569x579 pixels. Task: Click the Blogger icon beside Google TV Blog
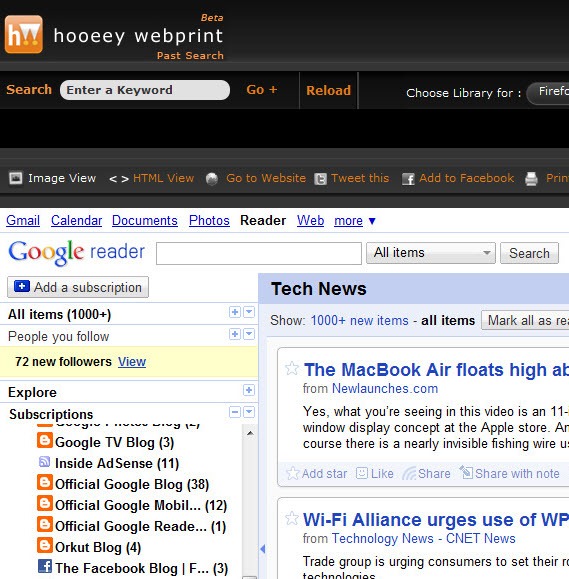[45, 441]
